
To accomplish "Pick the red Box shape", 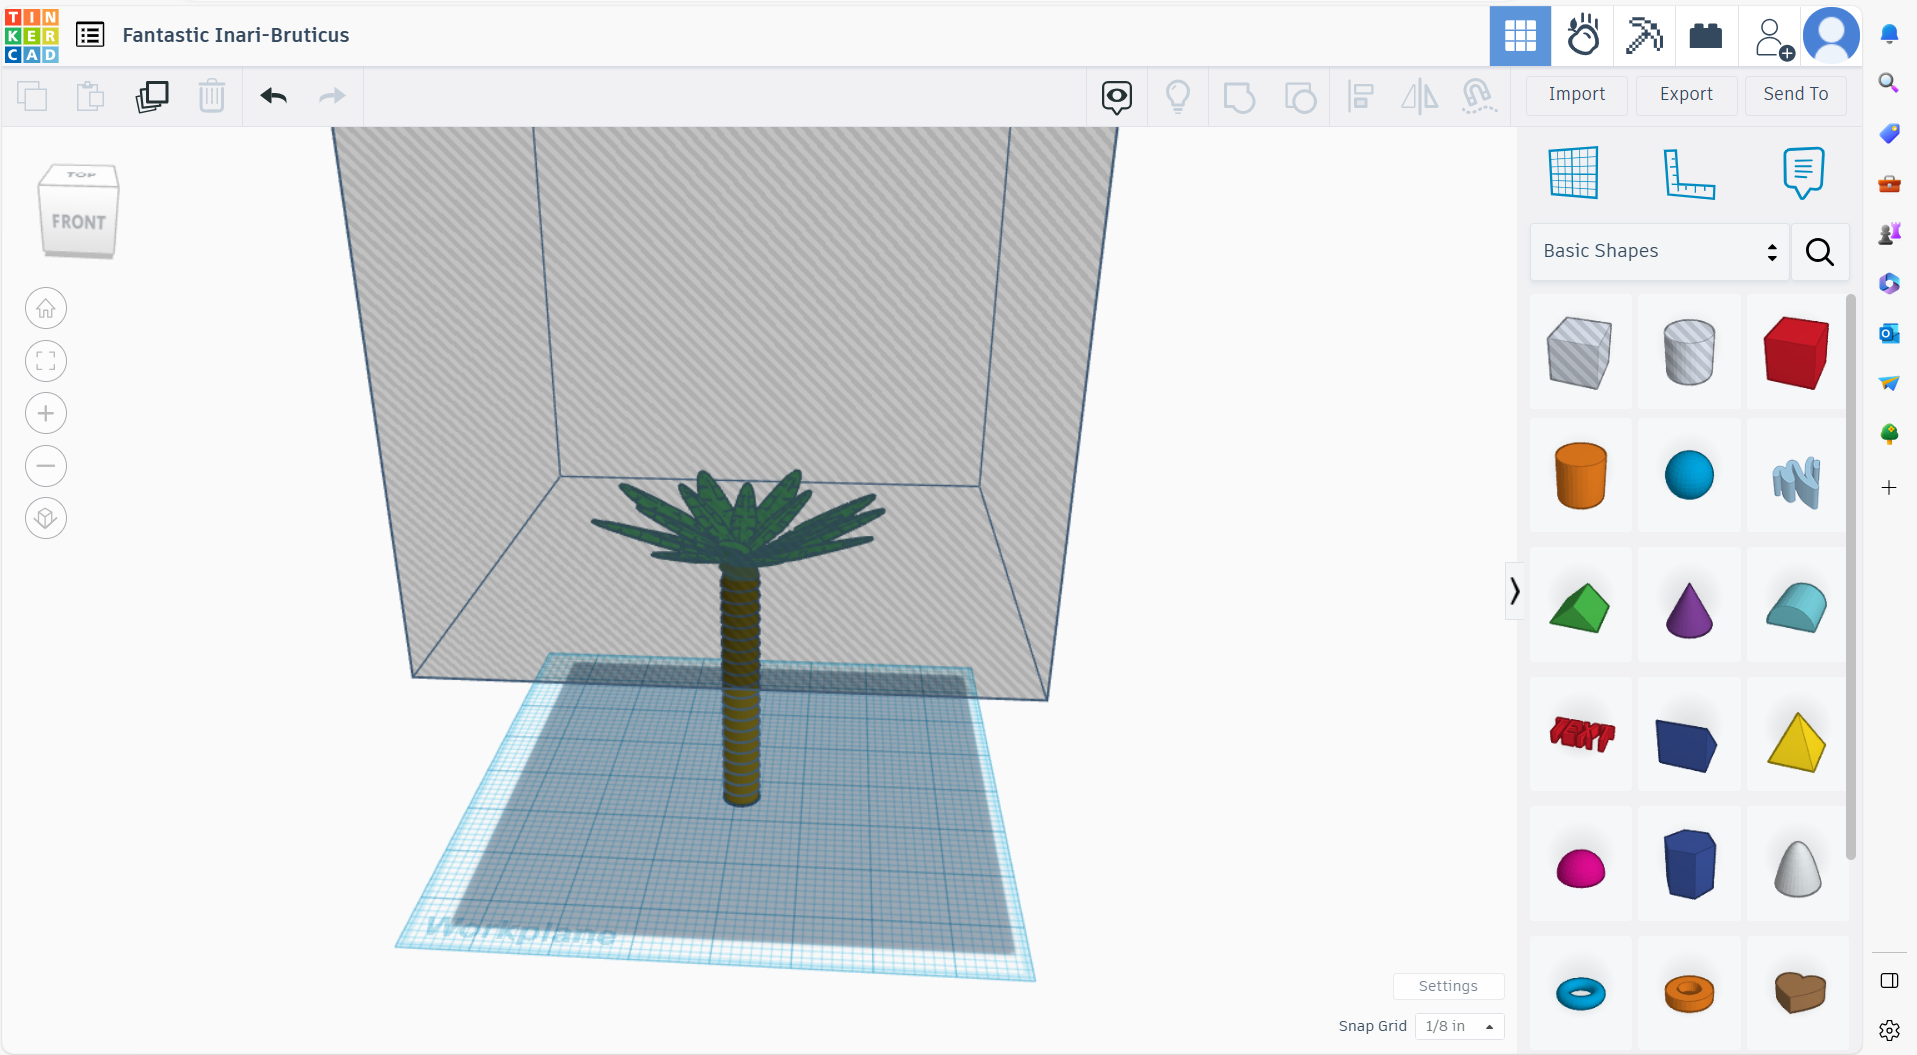I will 1797,352.
